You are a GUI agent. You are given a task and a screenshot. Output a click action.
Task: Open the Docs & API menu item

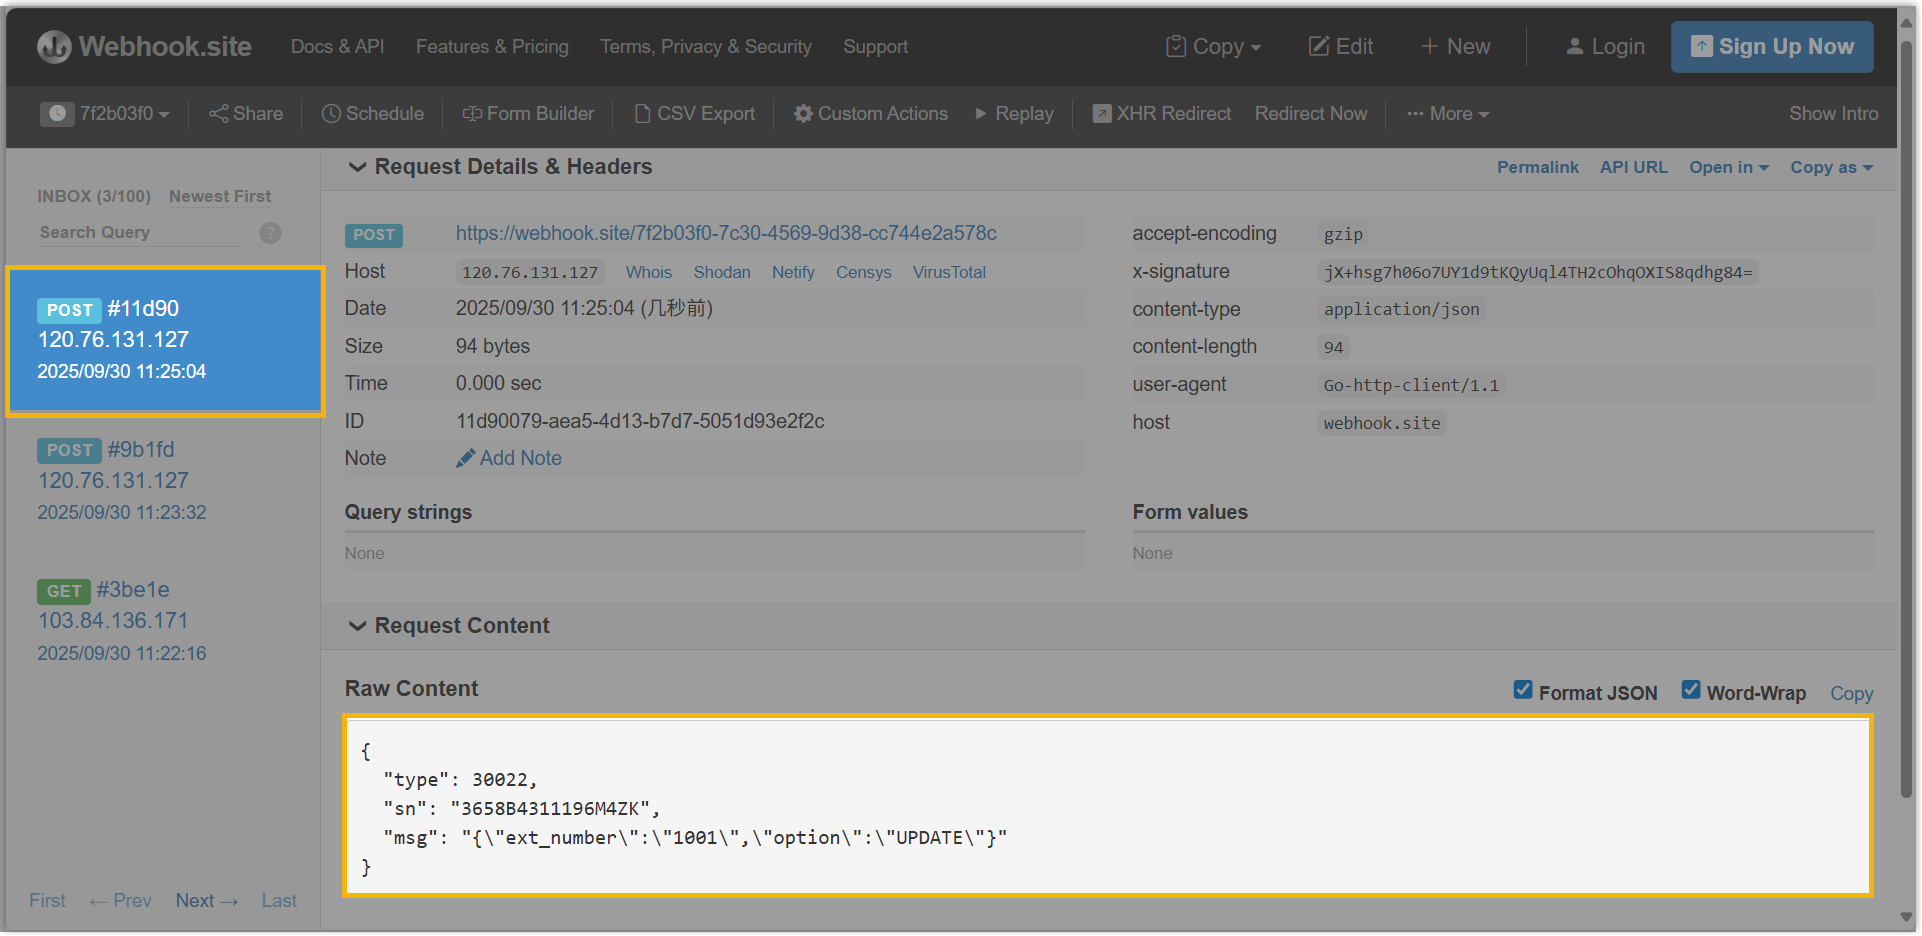337,47
